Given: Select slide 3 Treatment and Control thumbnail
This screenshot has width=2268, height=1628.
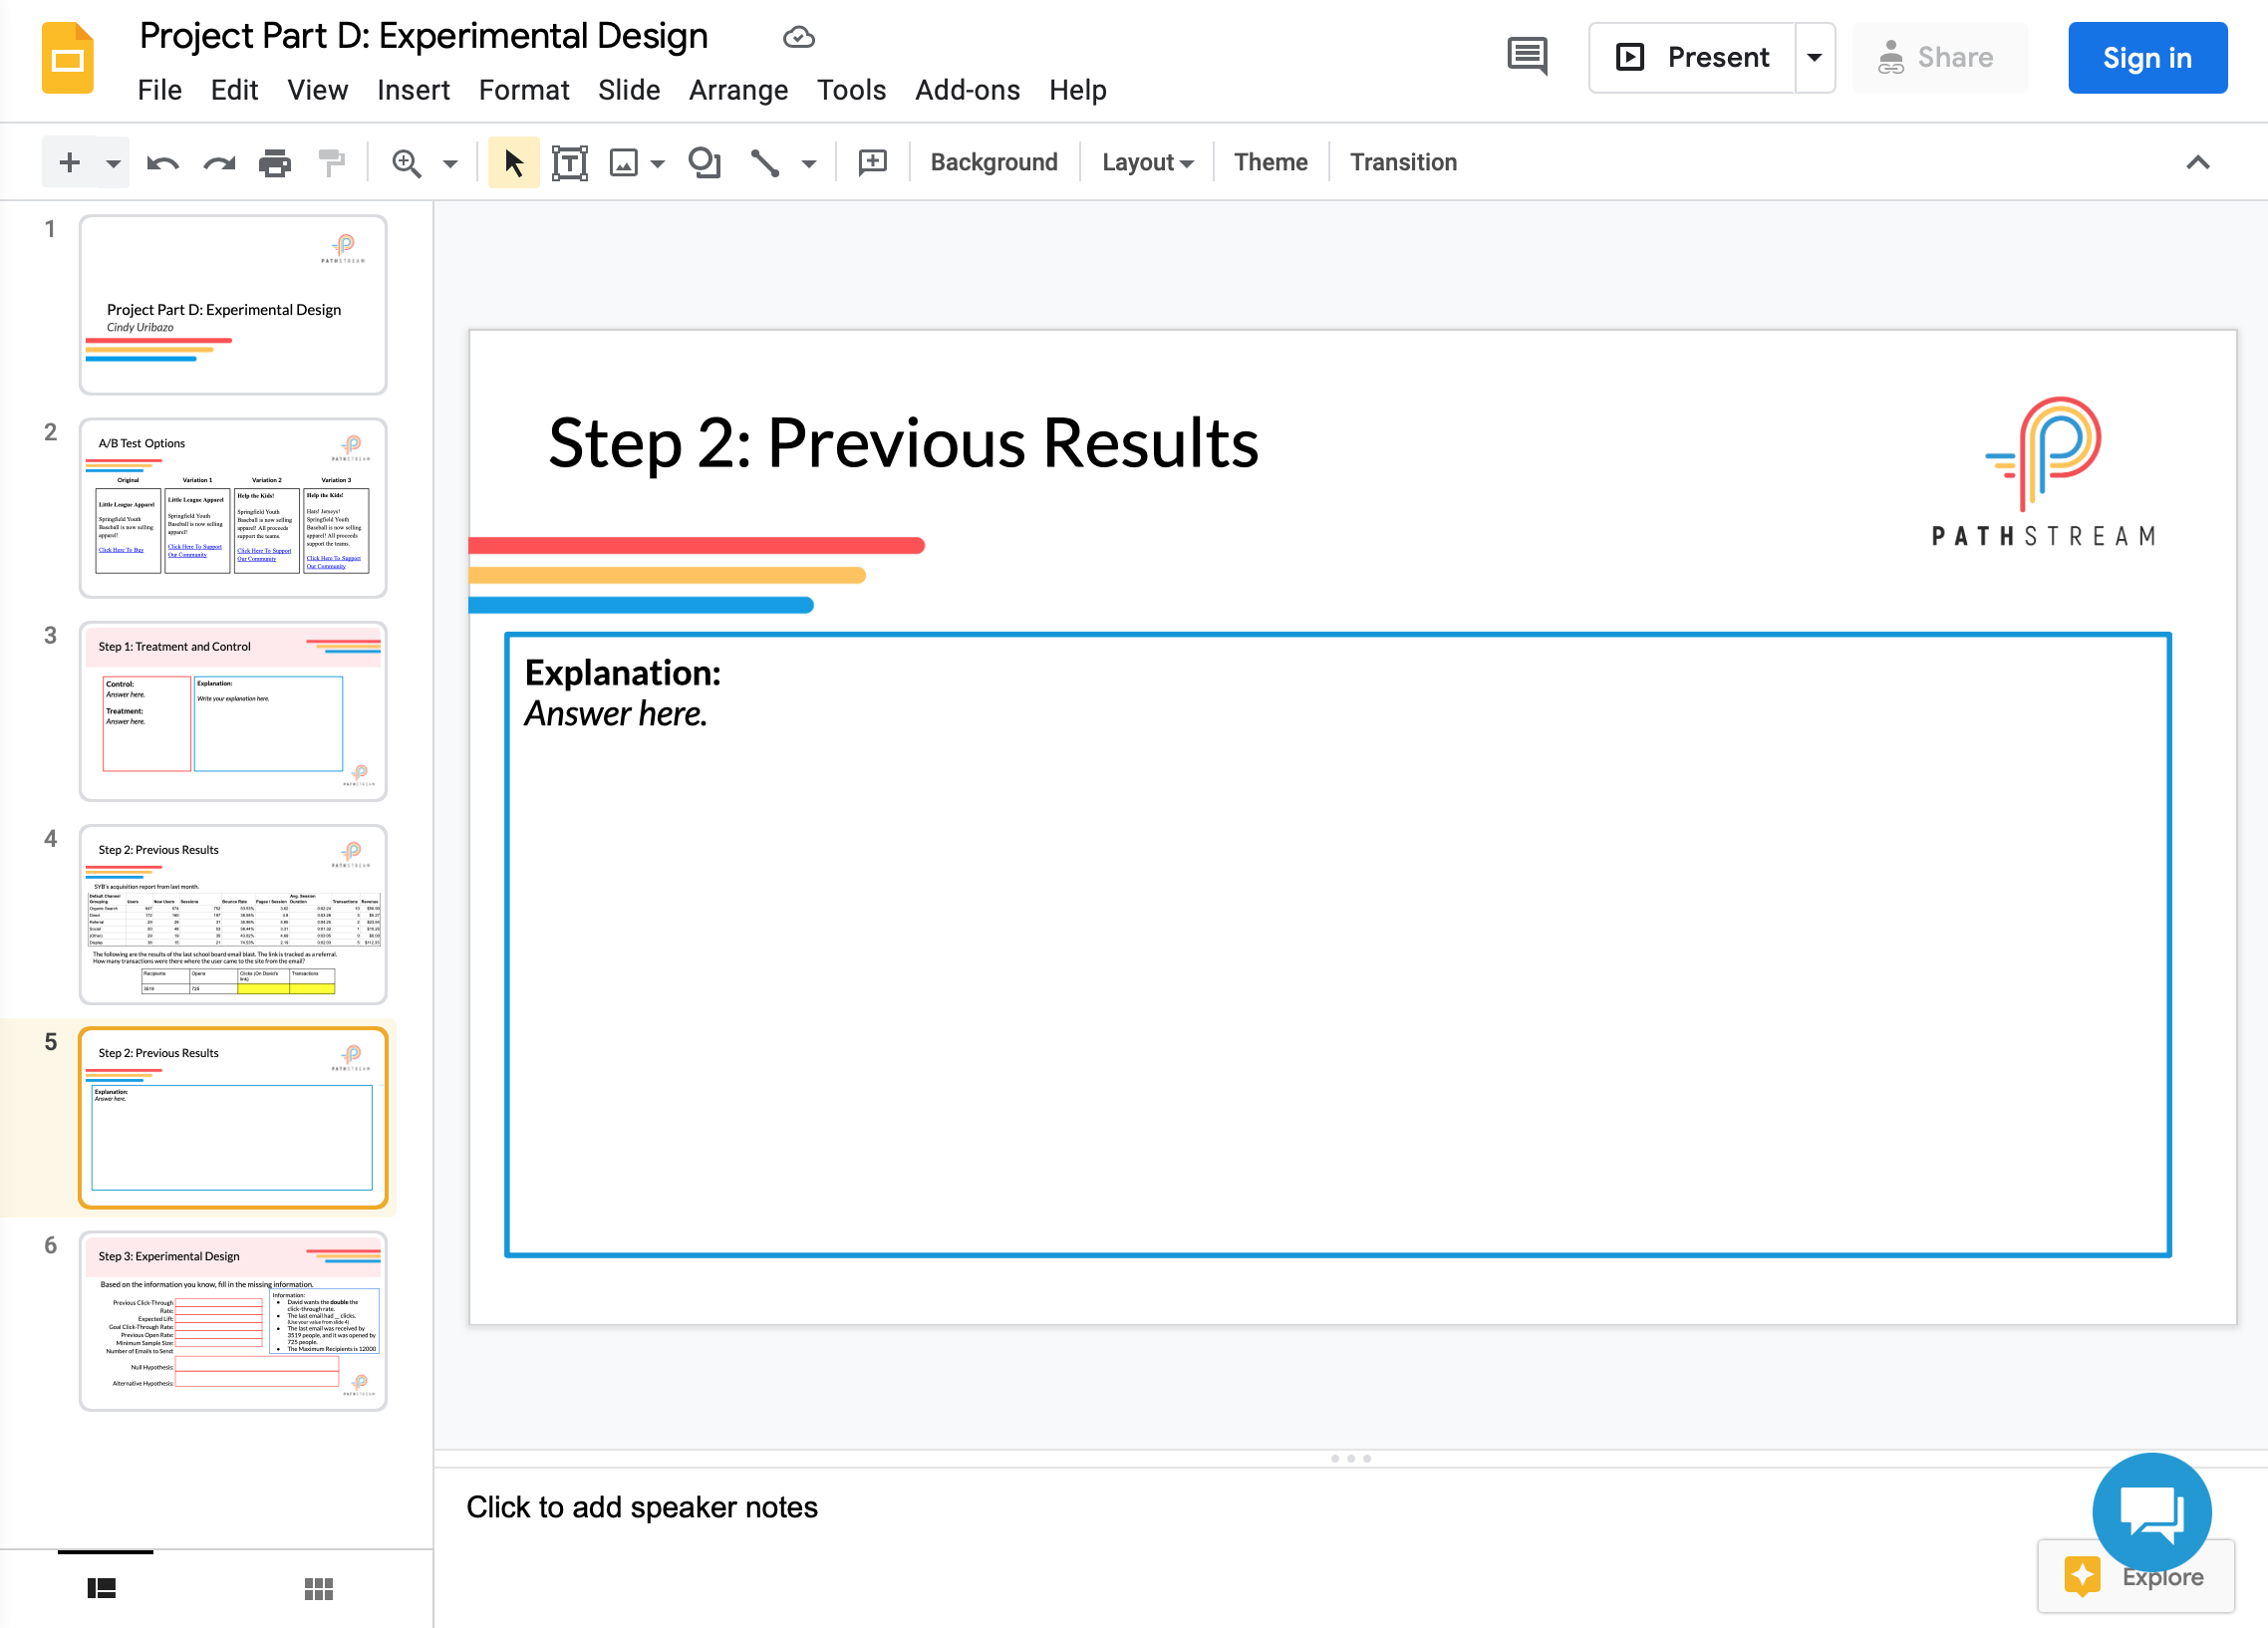Looking at the screenshot, I should click(x=233, y=711).
